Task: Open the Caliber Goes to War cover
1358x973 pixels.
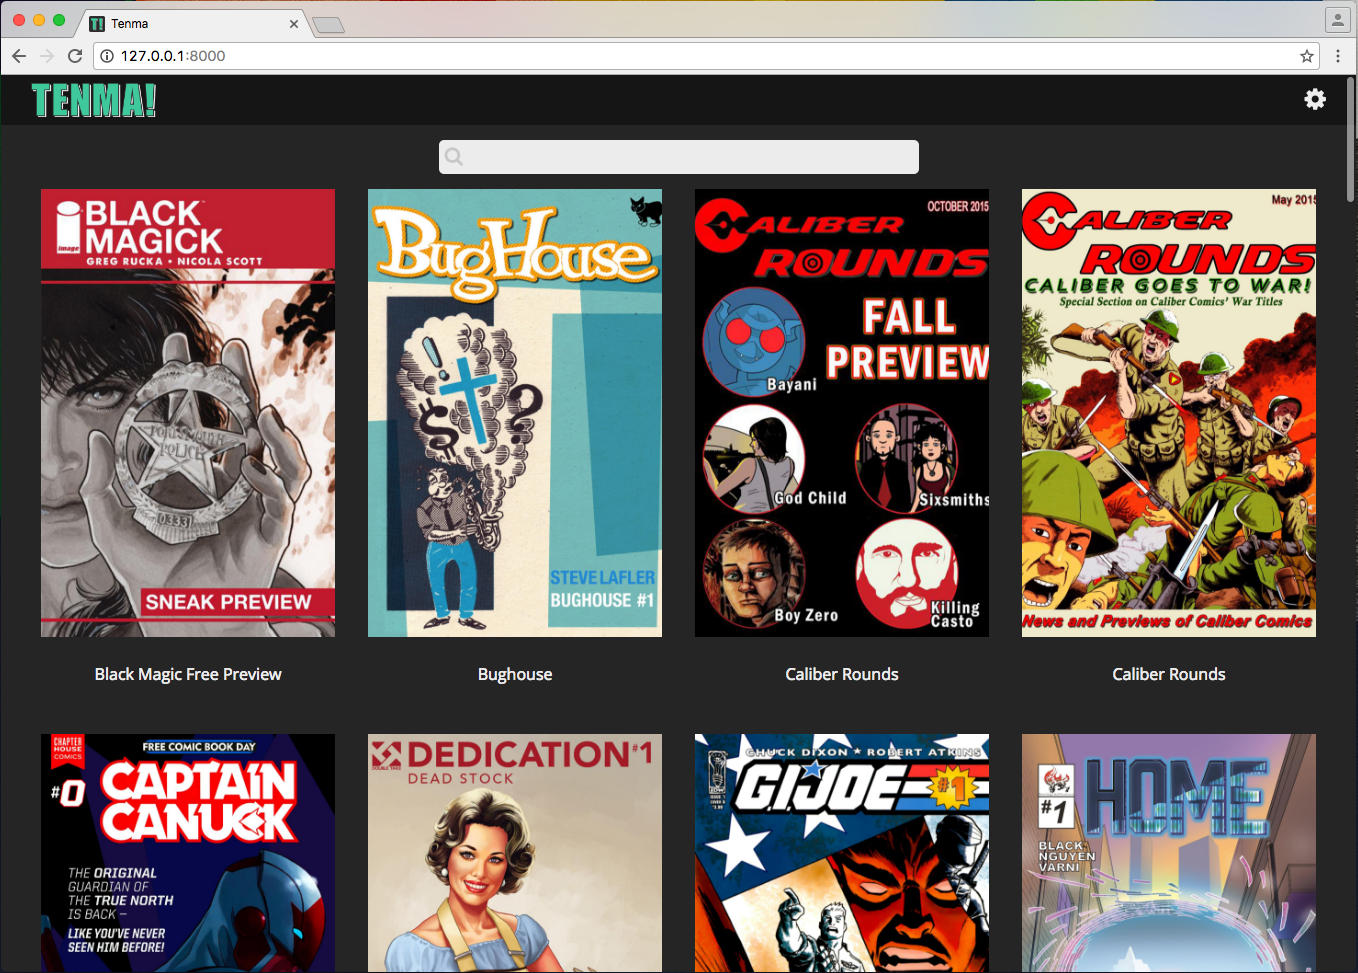Action: [1169, 413]
